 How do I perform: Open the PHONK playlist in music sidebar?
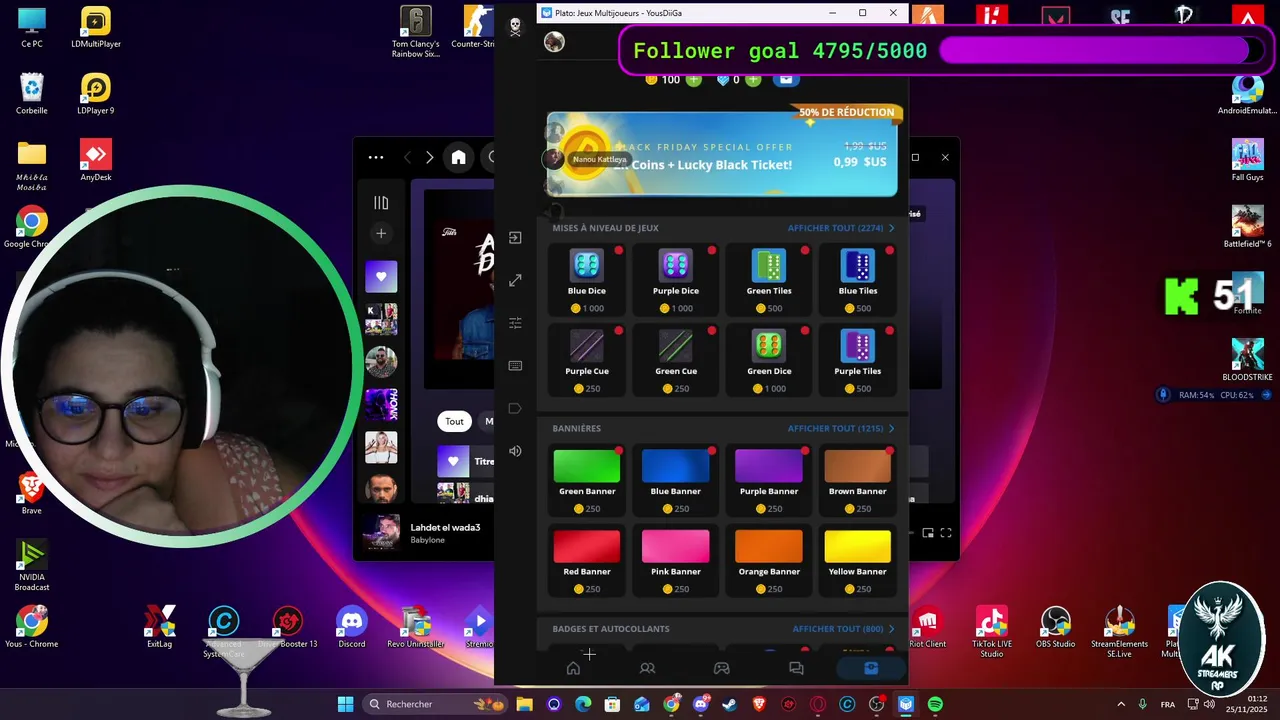(x=381, y=404)
